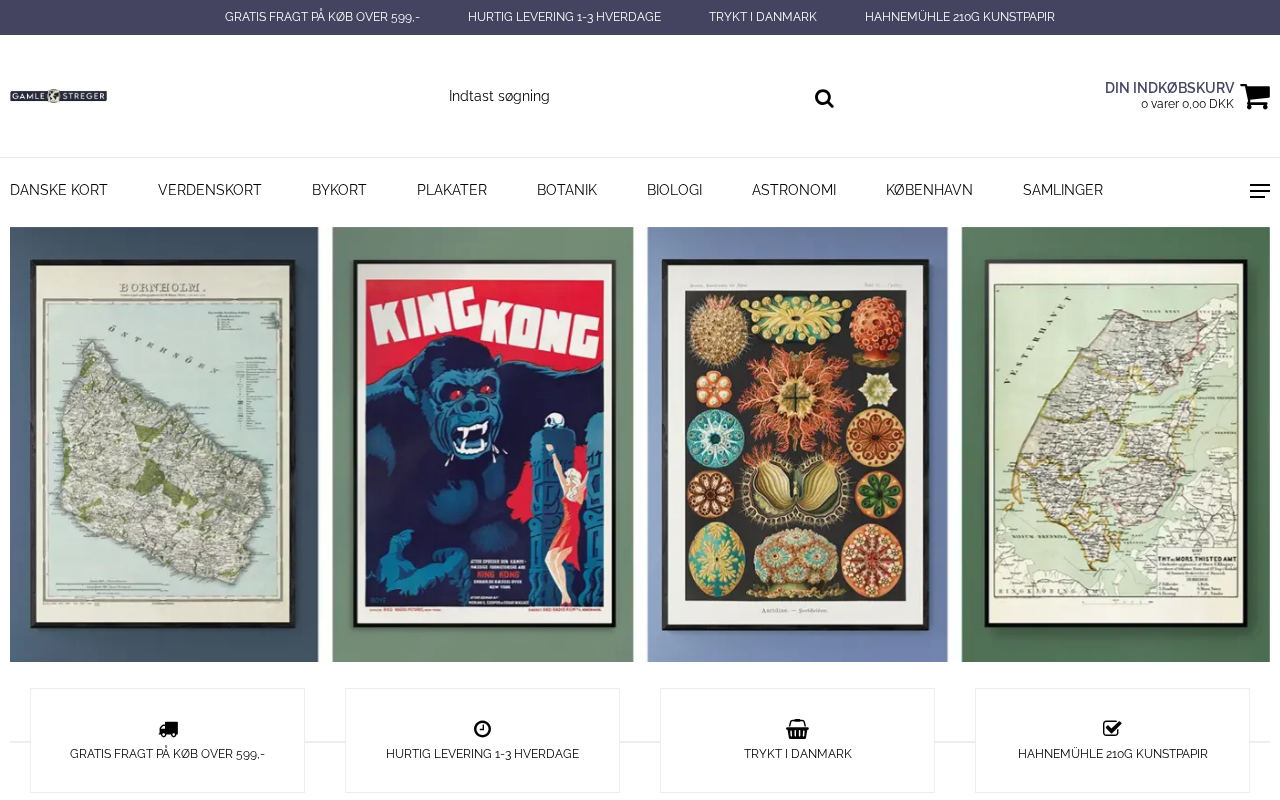Open the Verdenskort menu

[210, 190]
